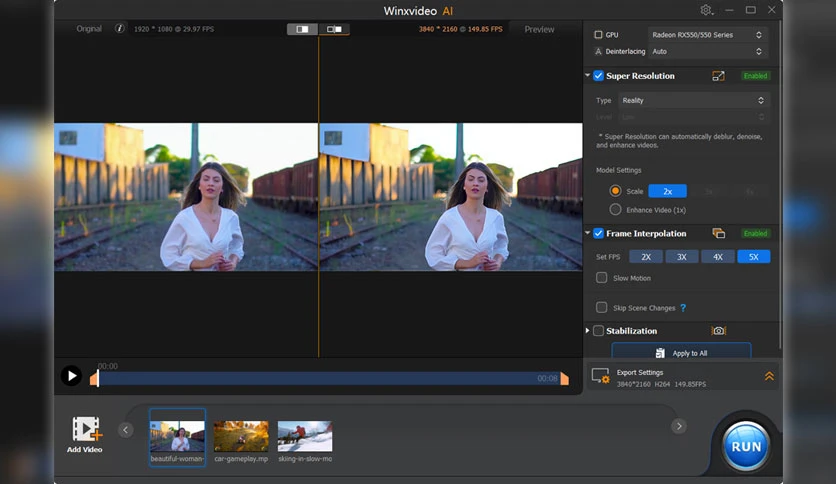Viewport: 836px width, 484px height.
Task: Go to next videos in the list
Action: [679, 426]
